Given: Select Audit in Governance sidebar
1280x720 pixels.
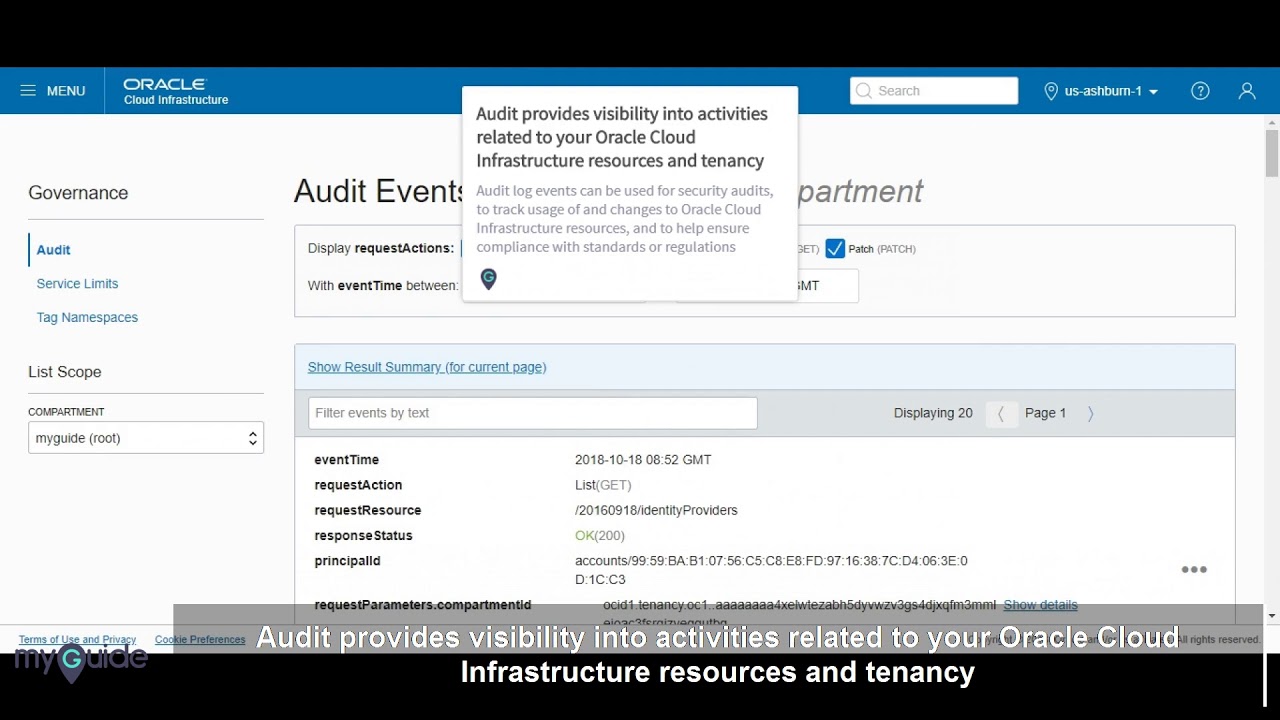Looking at the screenshot, I should coord(54,250).
